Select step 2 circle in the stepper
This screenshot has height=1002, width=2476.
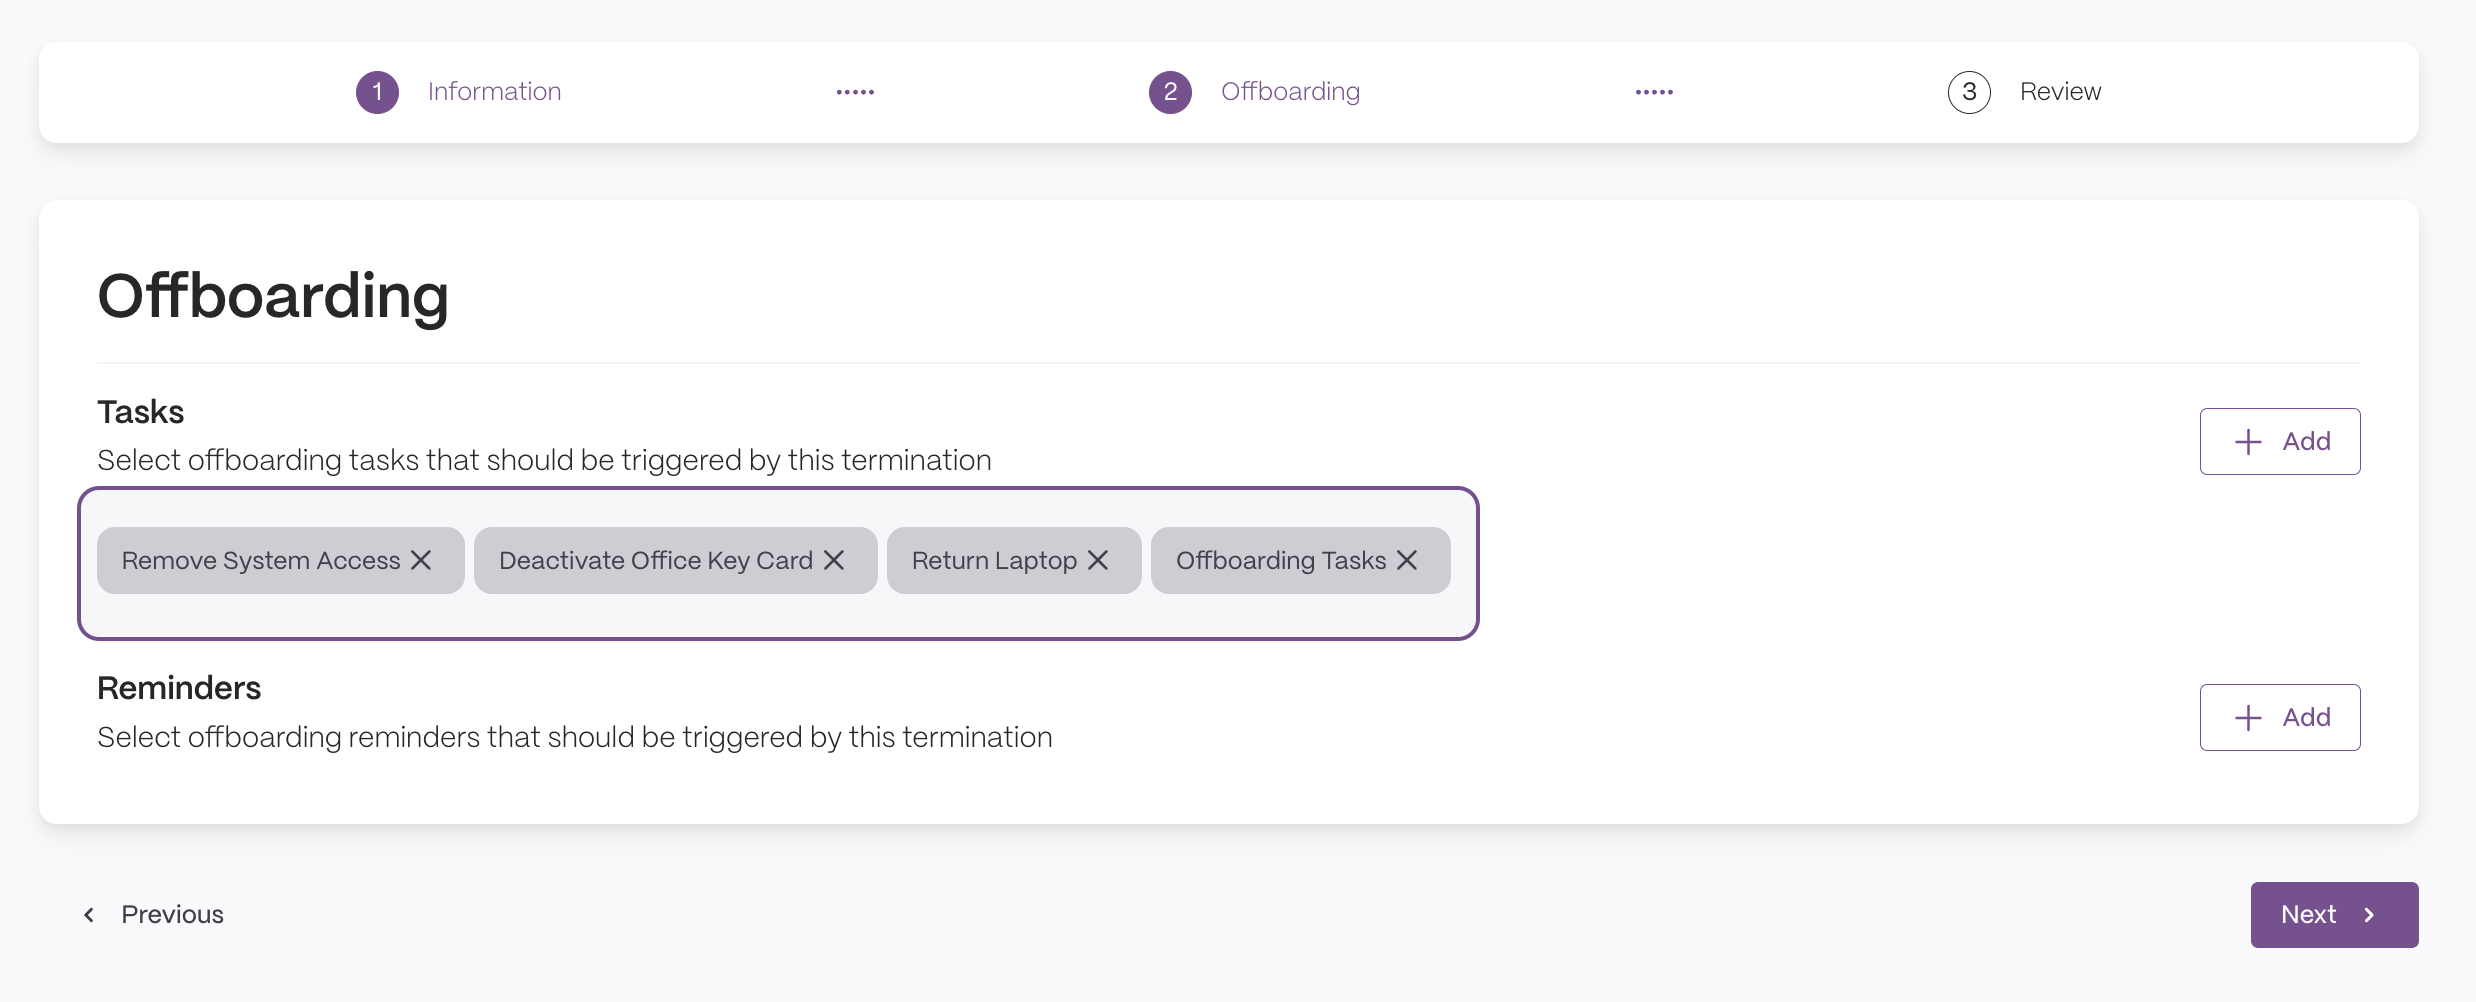click(x=1170, y=92)
